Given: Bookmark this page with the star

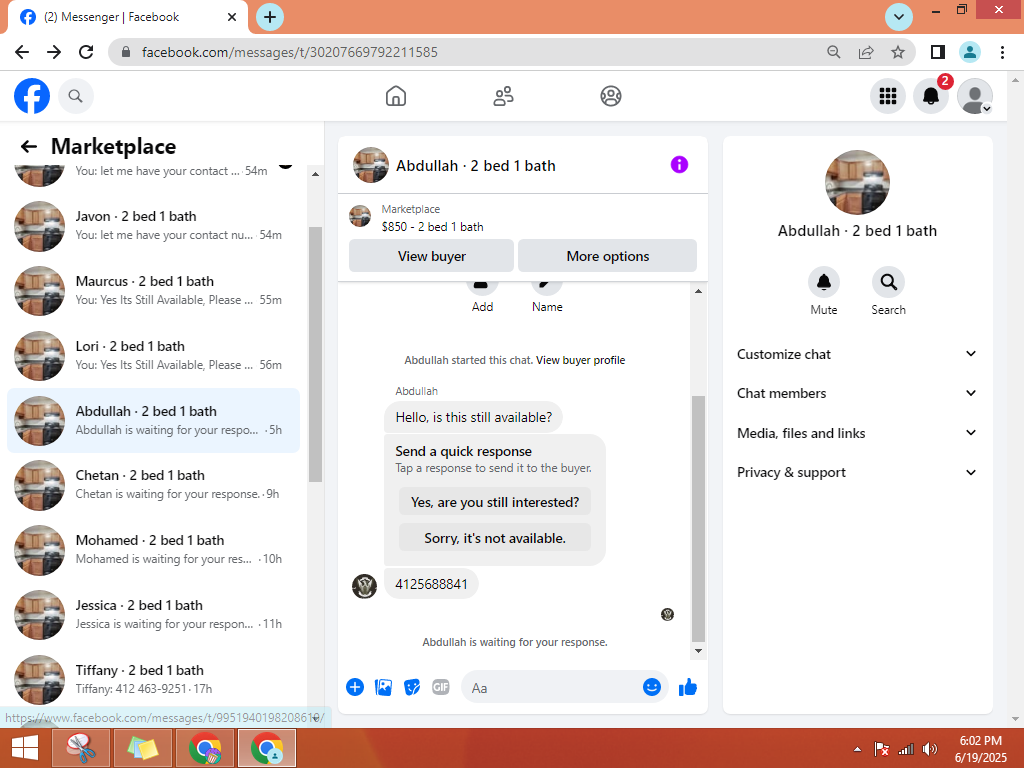Looking at the screenshot, I should (x=898, y=52).
